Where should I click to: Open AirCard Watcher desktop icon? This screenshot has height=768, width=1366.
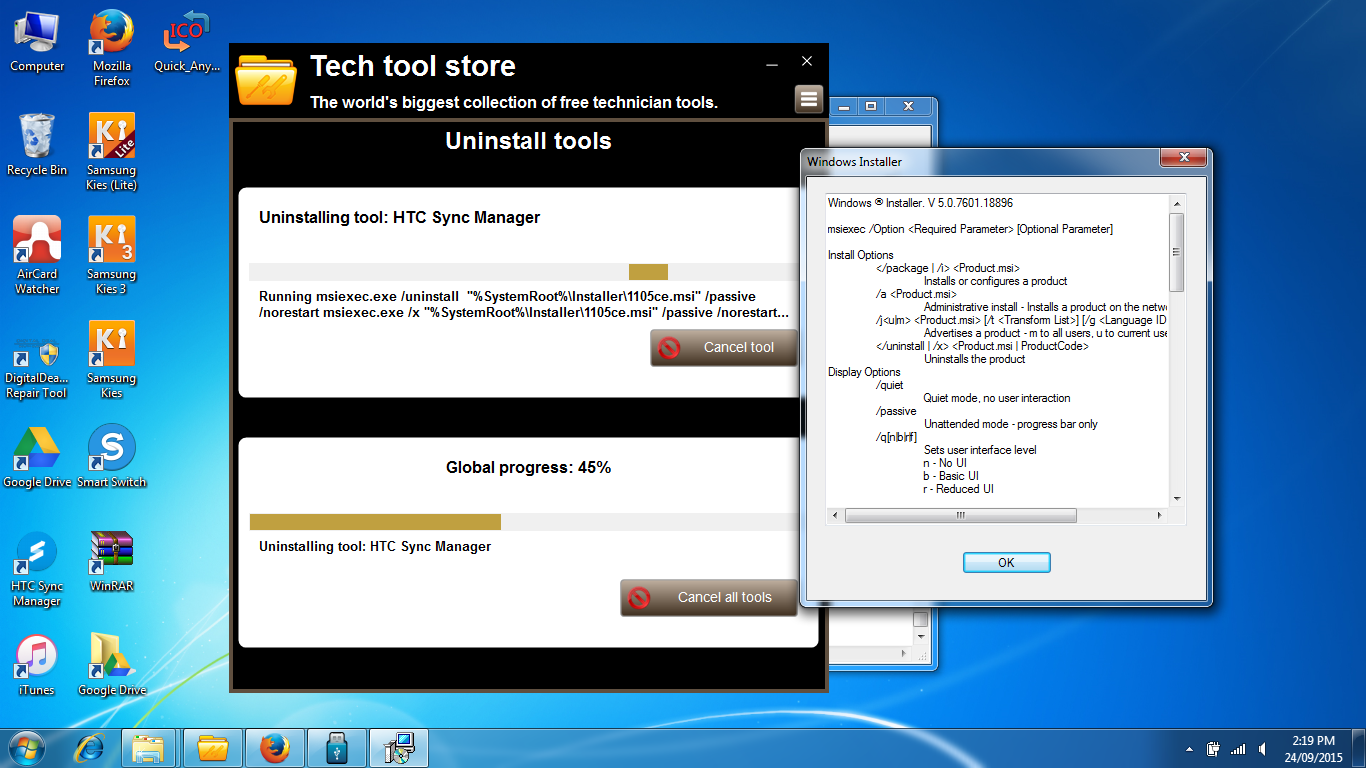(x=37, y=256)
